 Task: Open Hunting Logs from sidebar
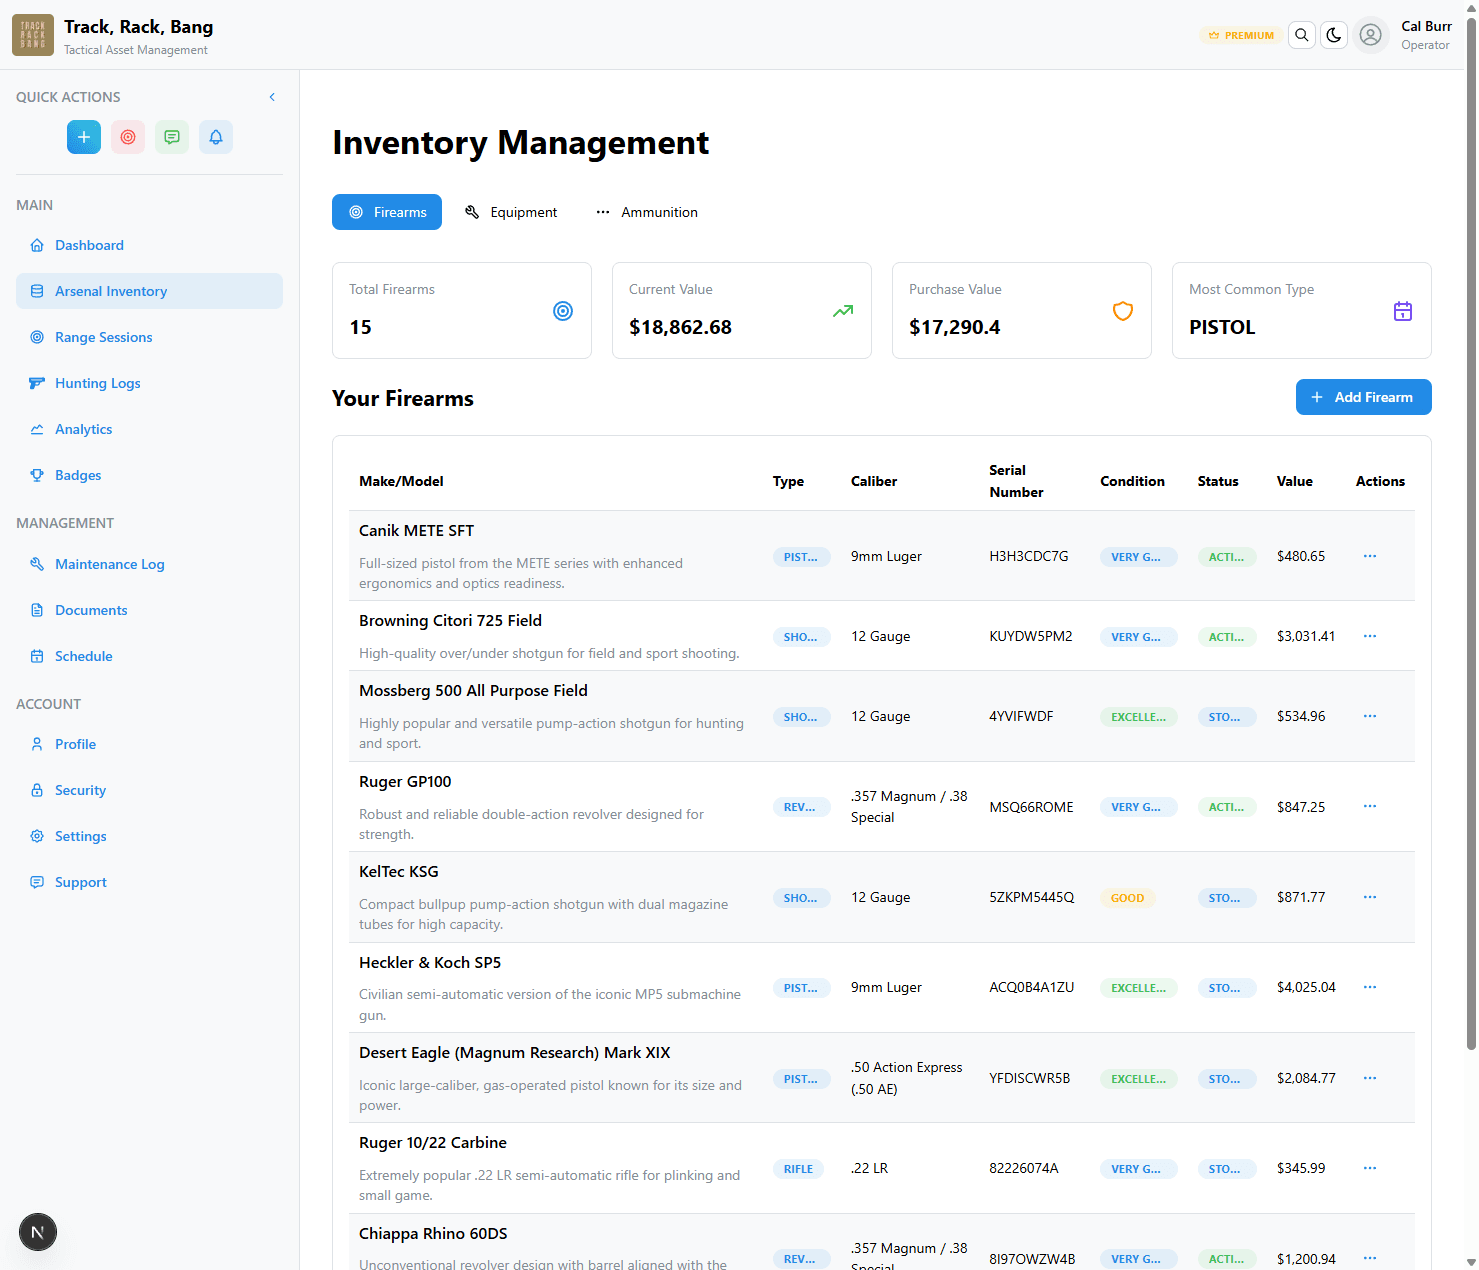[x=97, y=383]
